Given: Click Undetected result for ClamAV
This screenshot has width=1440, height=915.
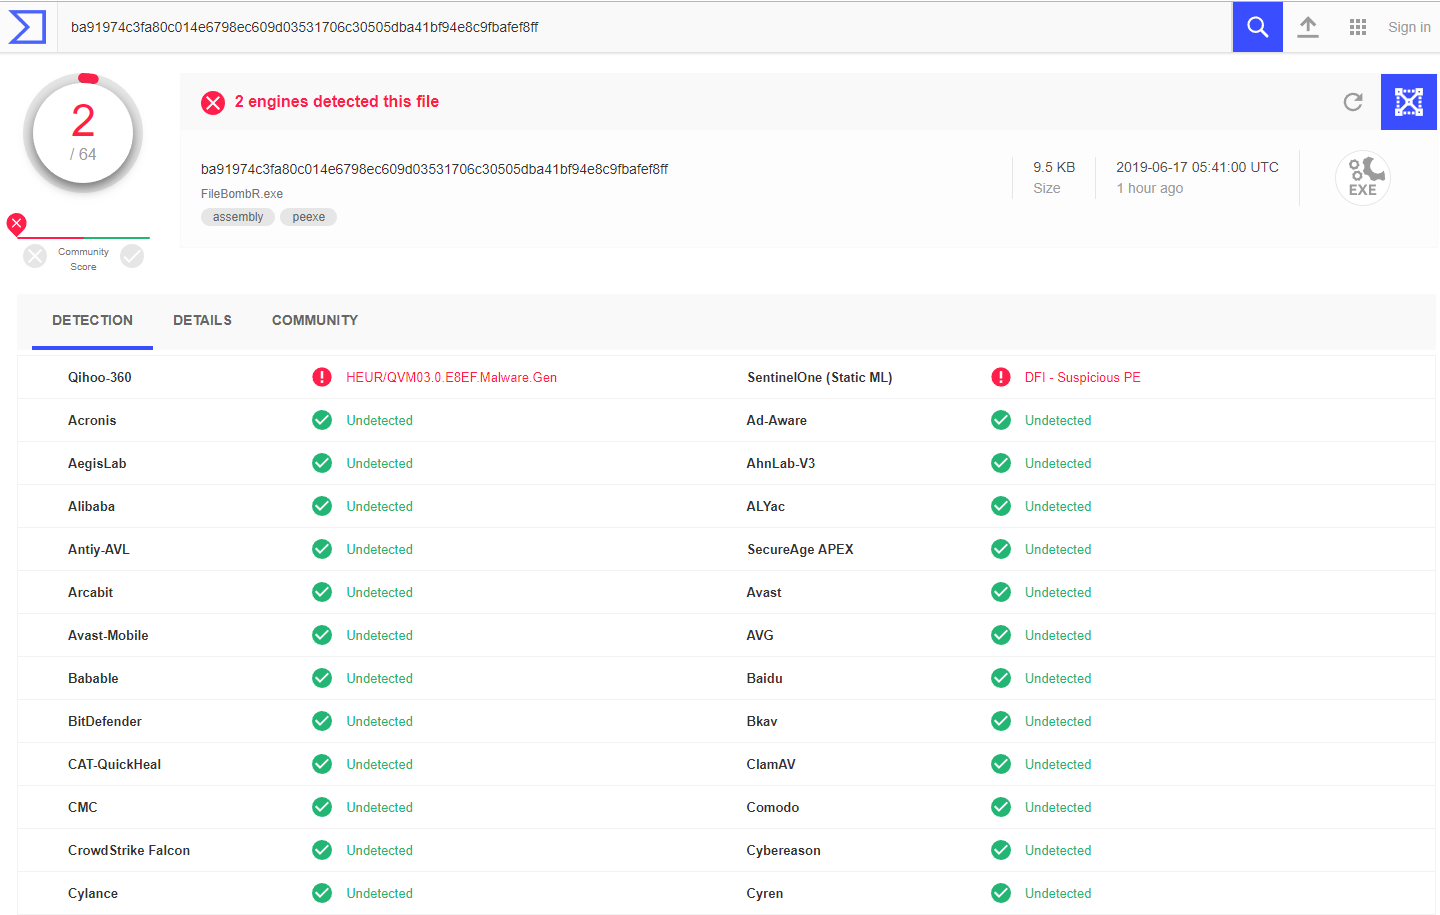Looking at the screenshot, I should pyautogui.click(x=1058, y=764).
